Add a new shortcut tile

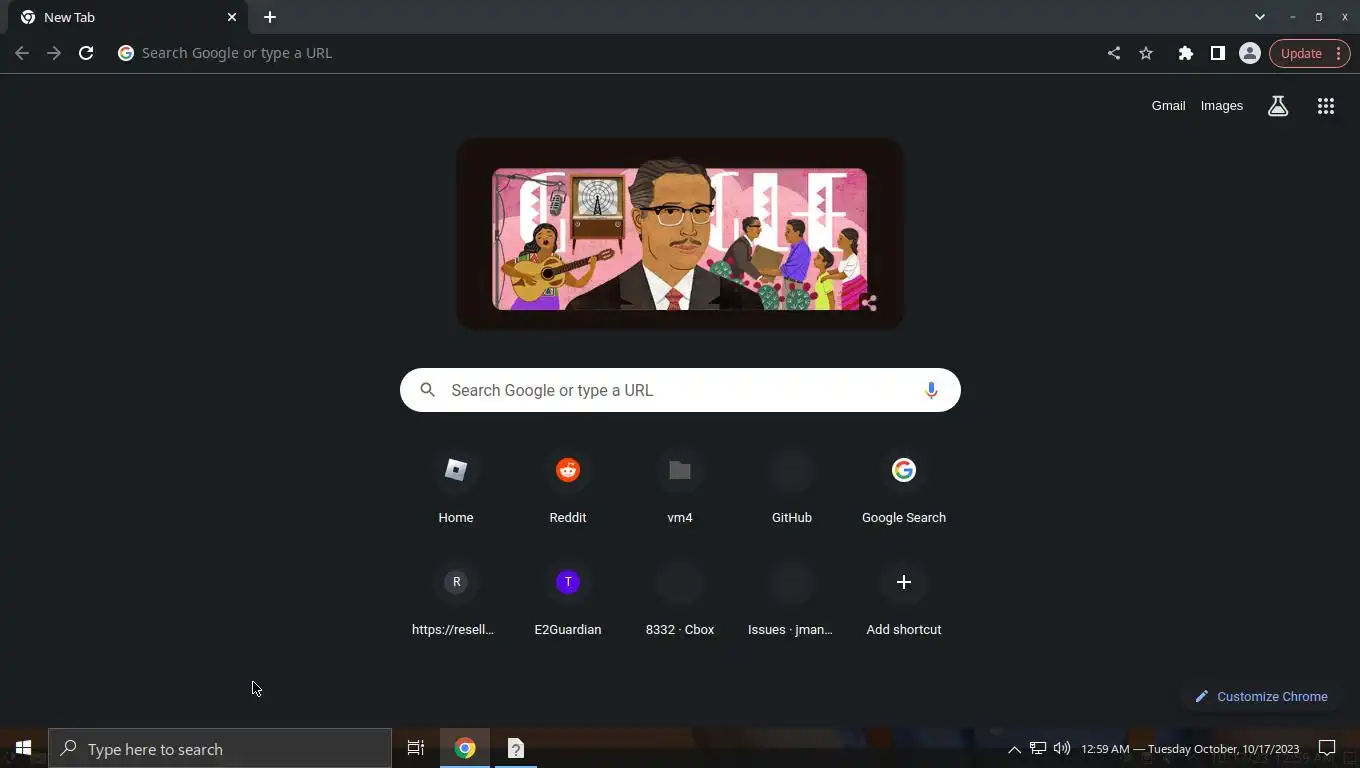coord(904,598)
